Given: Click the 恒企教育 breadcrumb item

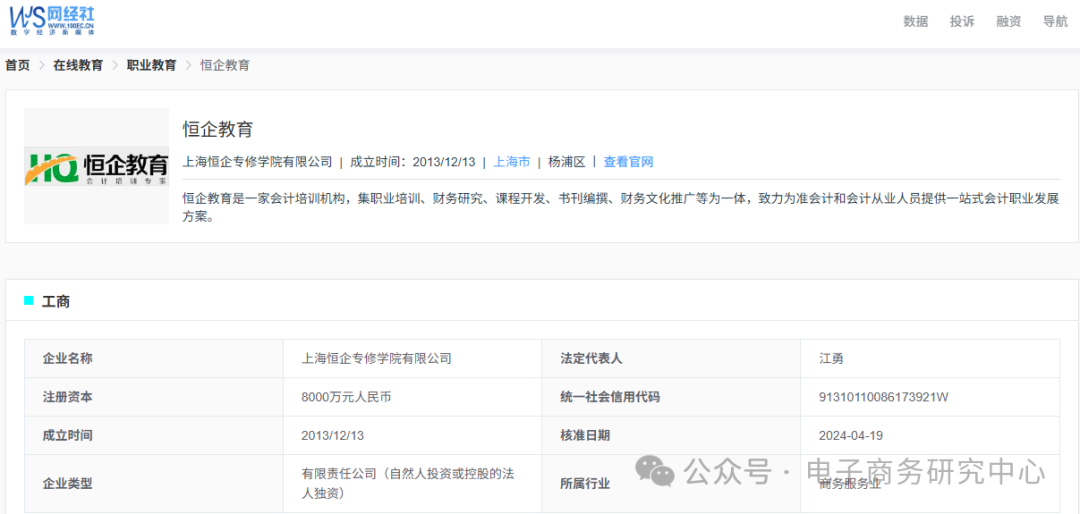Looking at the screenshot, I should 225,65.
